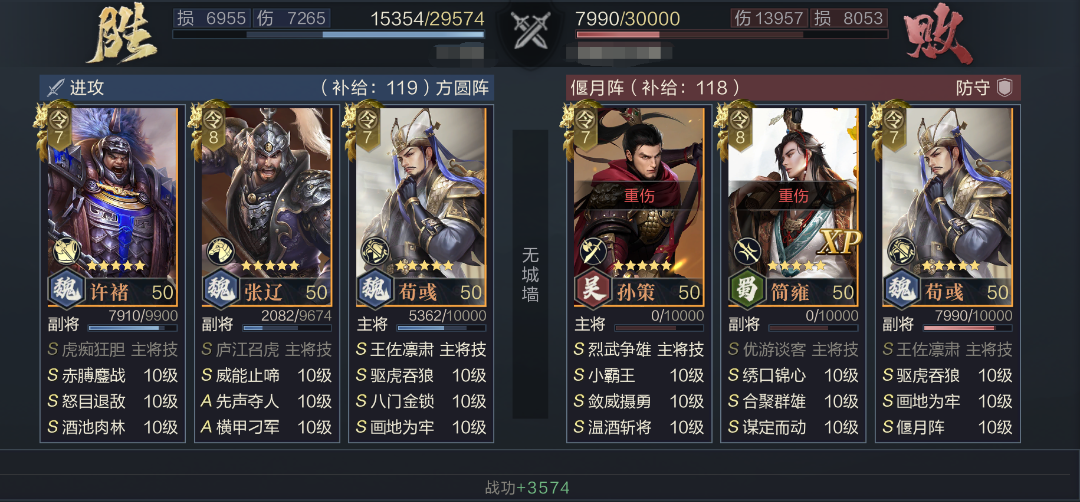Click the attack sword icon beside 进攻
Viewport: 1080px width, 502px height.
click(x=54, y=88)
